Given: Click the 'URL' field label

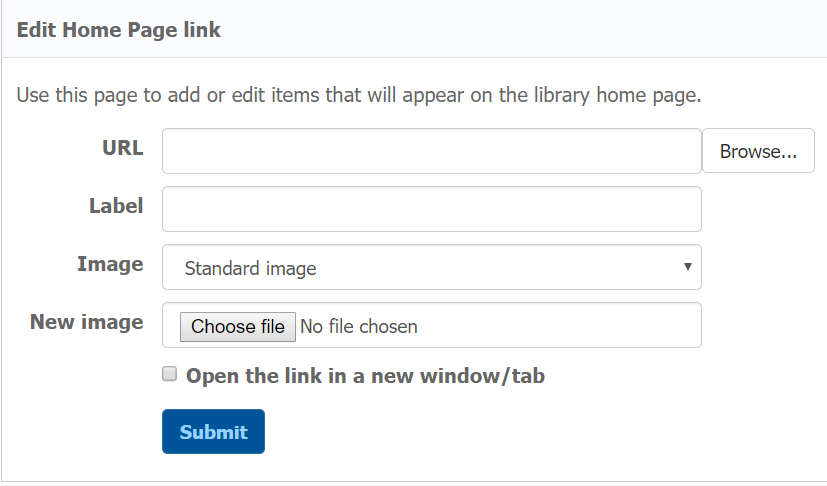Looking at the screenshot, I should click(122, 148).
